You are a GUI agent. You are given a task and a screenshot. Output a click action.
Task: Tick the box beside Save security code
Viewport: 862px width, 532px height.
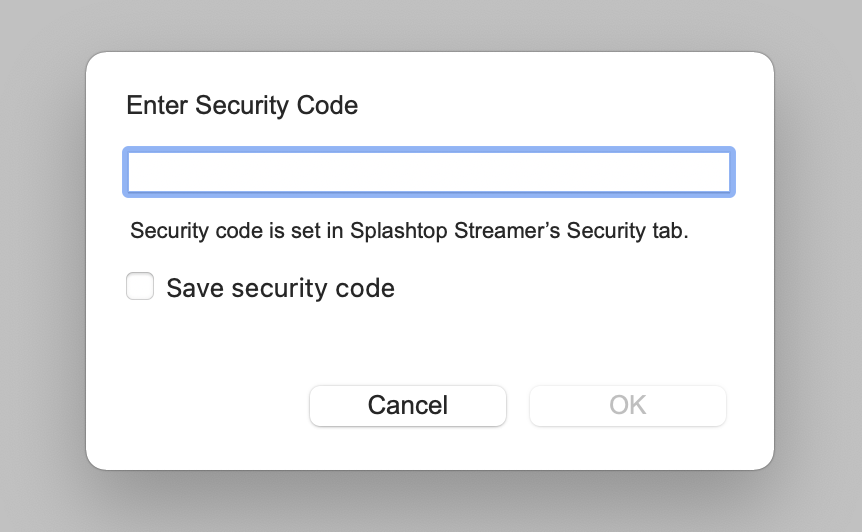point(140,288)
